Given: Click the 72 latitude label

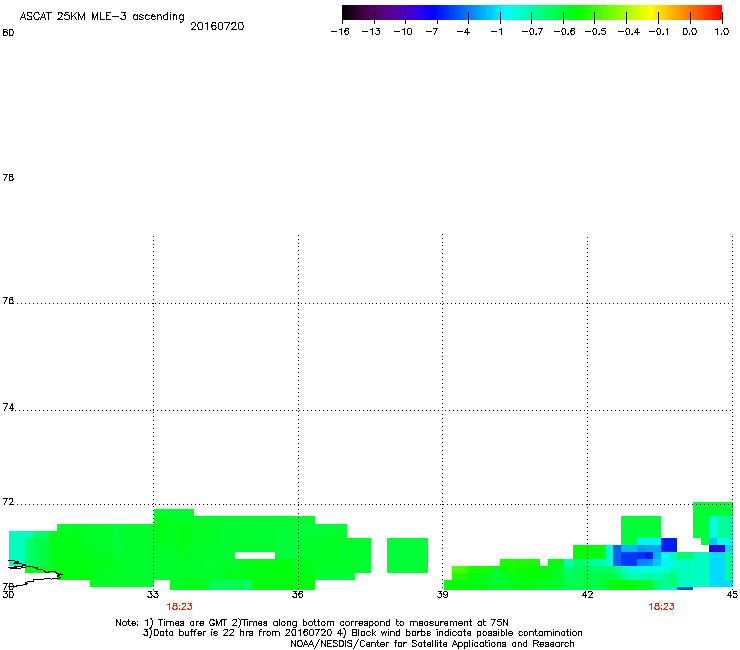Looking at the screenshot, I should coord(8,502).
